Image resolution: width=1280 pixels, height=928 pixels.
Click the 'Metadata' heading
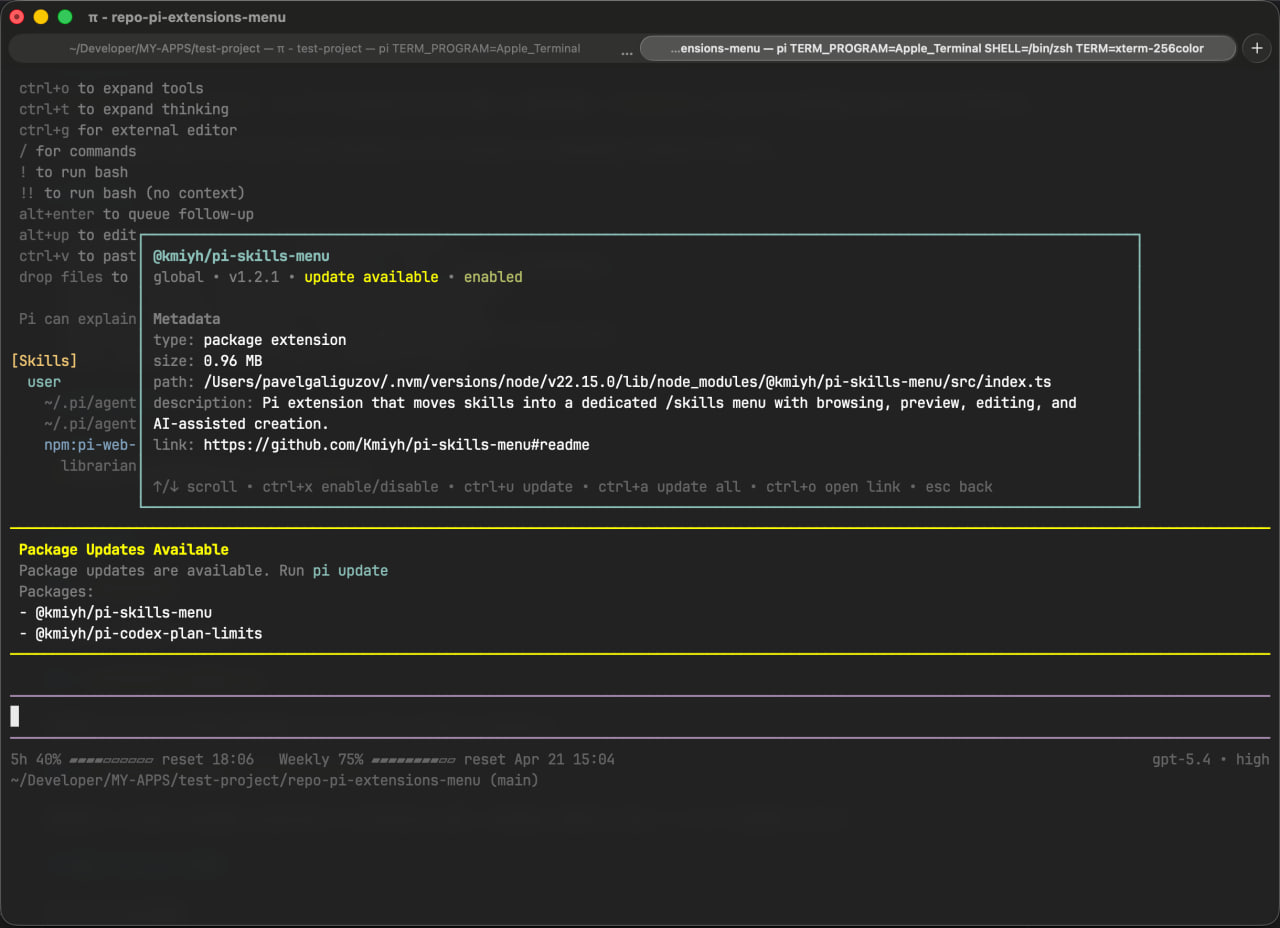coord(186,319)
